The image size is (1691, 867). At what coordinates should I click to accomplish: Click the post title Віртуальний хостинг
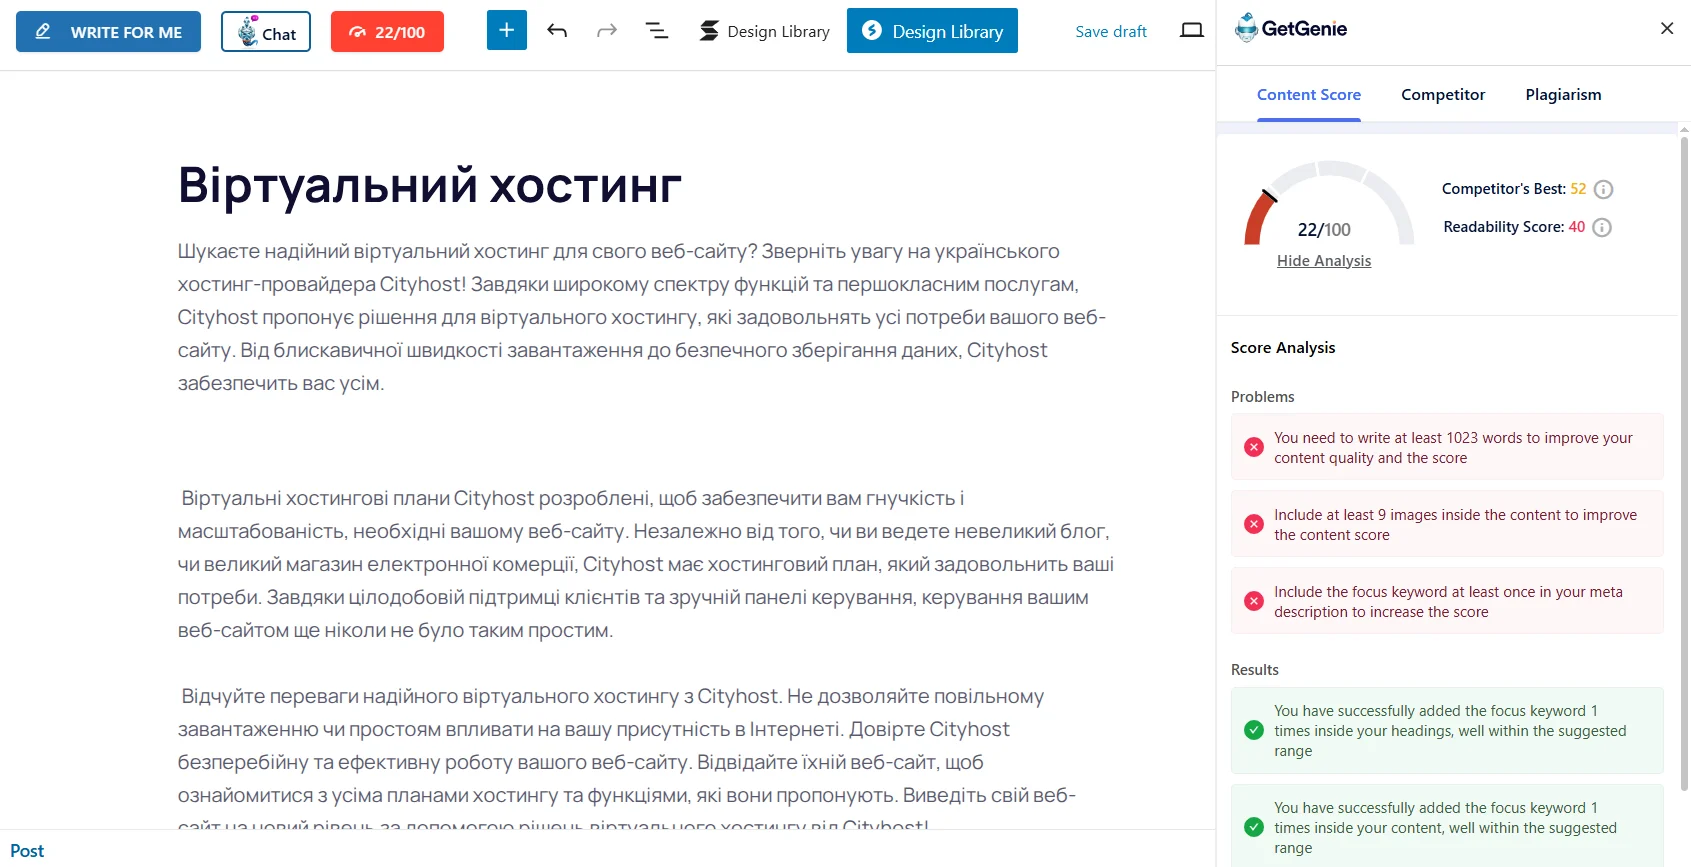pyautogui.click(x=430, y=185)
